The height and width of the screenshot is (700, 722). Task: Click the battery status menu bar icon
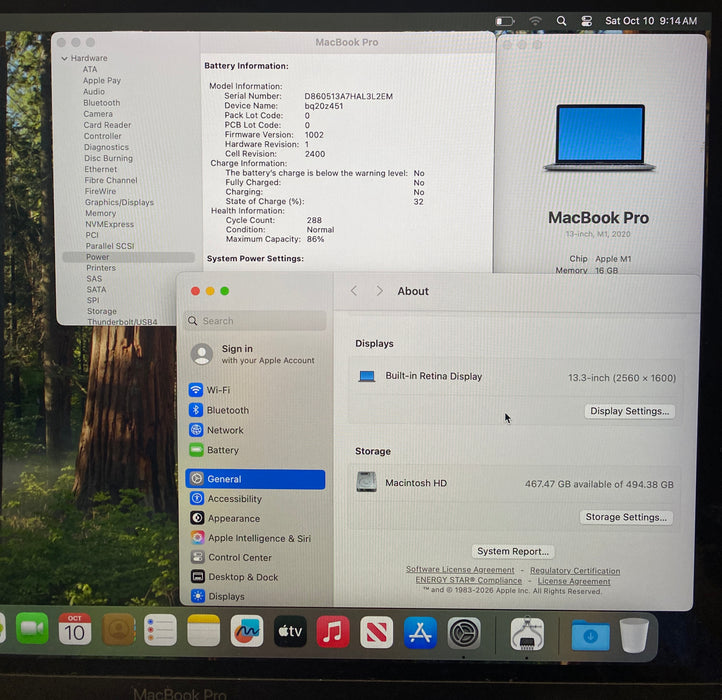[x=505, y=21]
